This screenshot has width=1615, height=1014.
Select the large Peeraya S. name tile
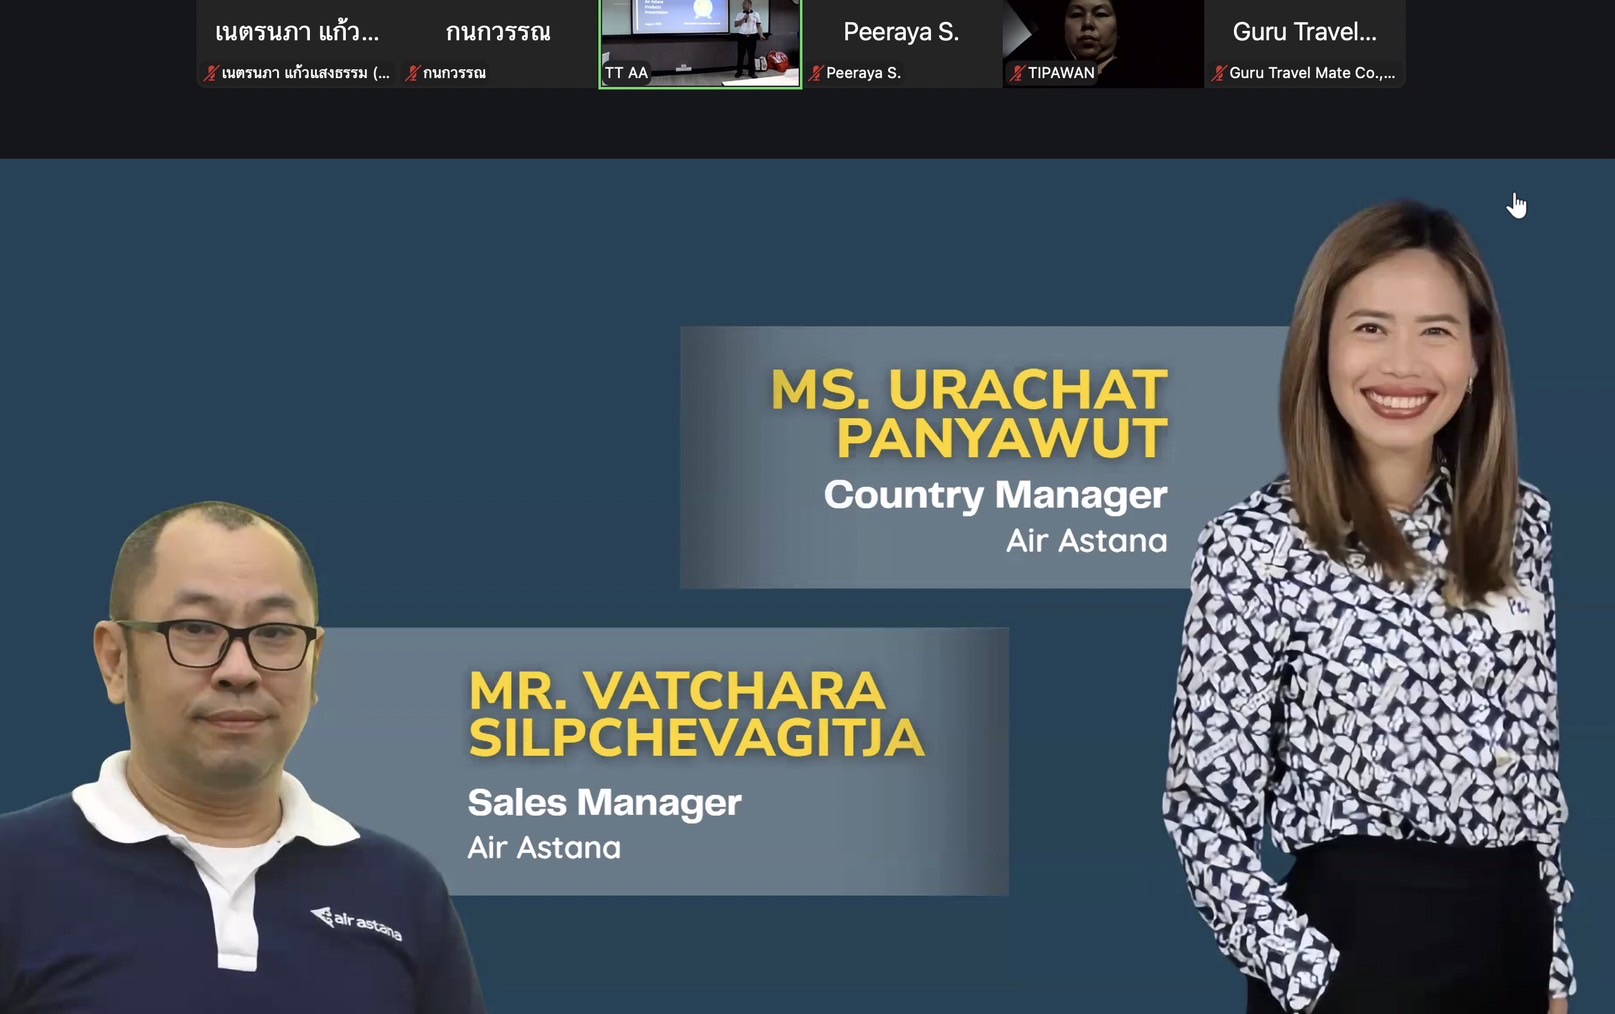point(902,43)
